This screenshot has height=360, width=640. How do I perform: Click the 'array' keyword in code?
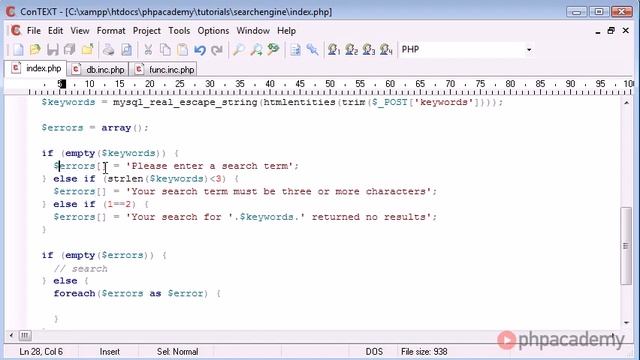pos(116,128)
